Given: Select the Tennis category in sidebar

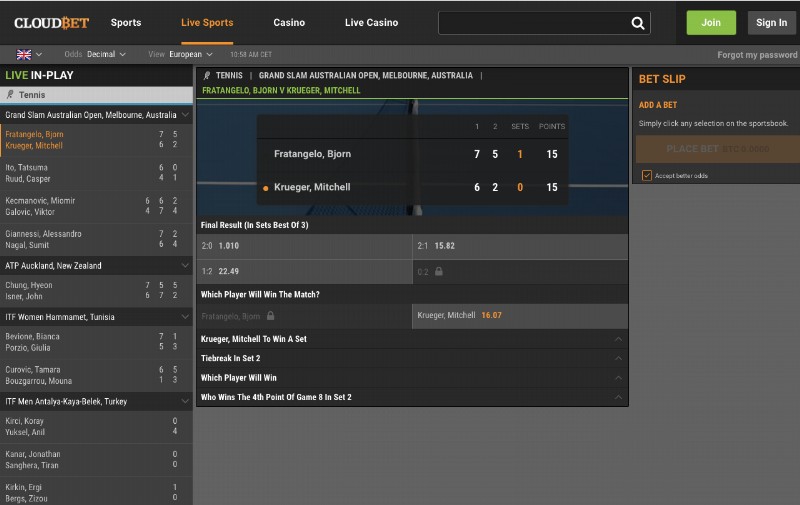Looking at the screenshot, I should coord(96,94).
